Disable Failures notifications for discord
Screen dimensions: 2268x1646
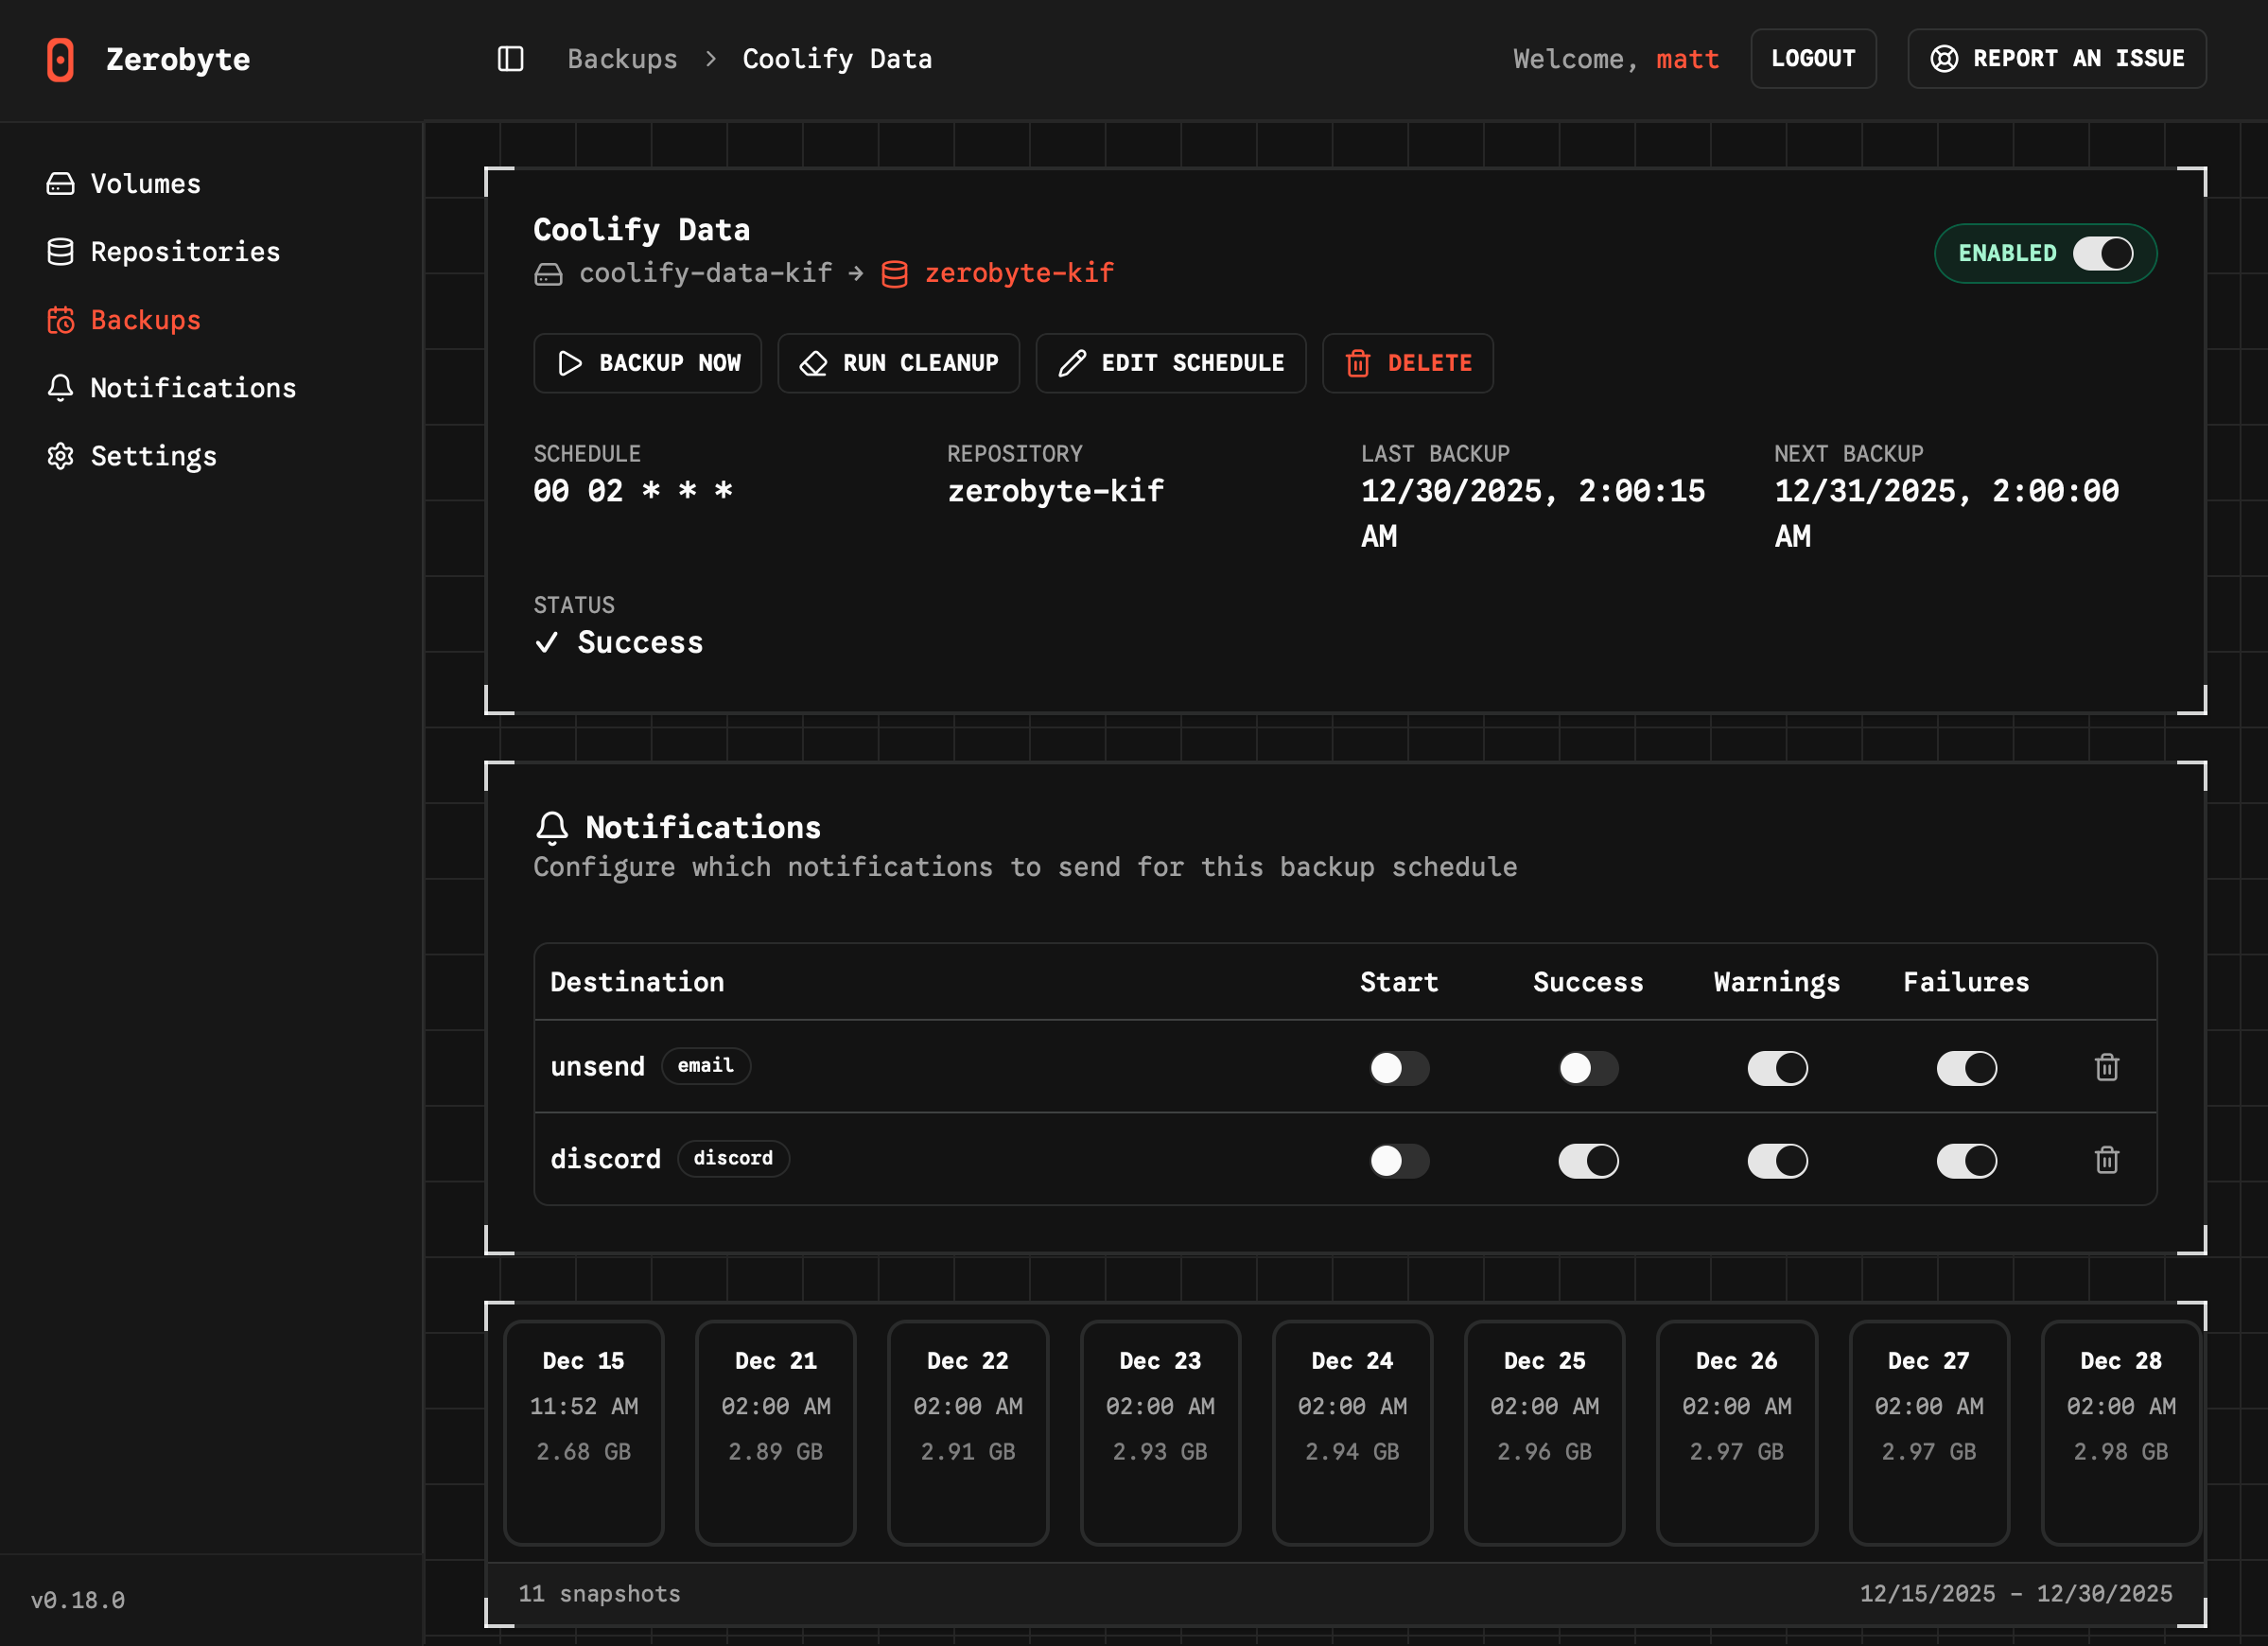pos(1966,1160)
